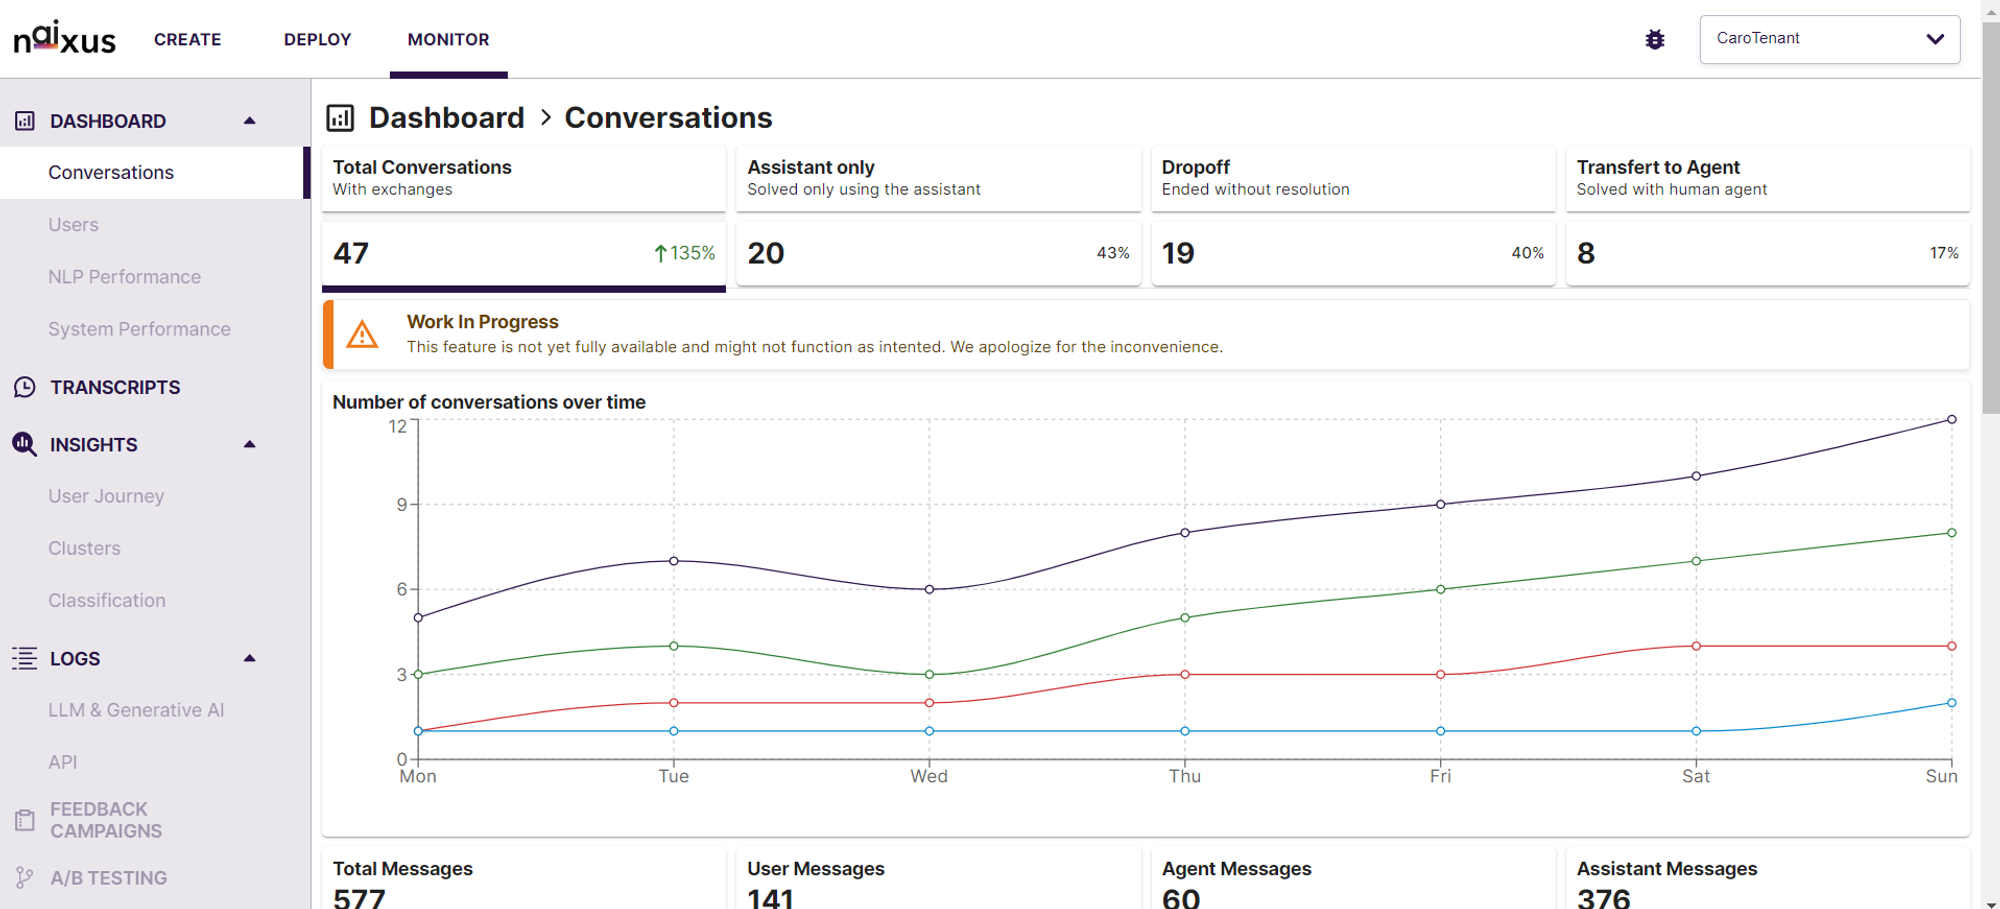Click the Work In Progress notice heading

[x=482, y=322]
